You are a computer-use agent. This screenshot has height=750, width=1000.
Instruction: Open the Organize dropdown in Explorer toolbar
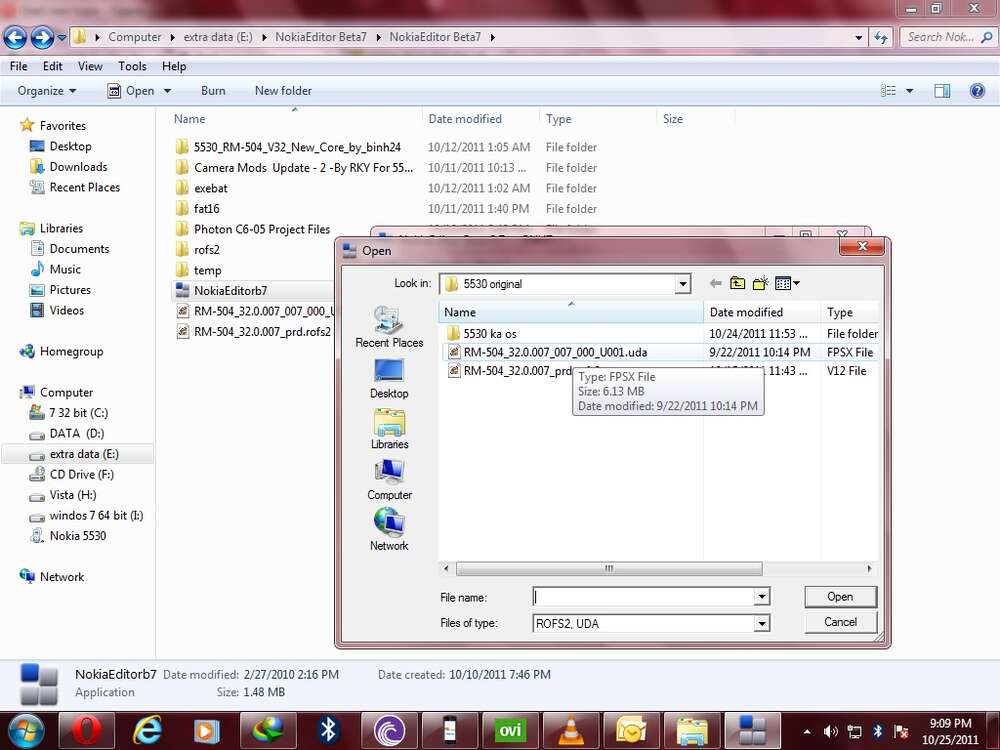(x=47, y=91)
